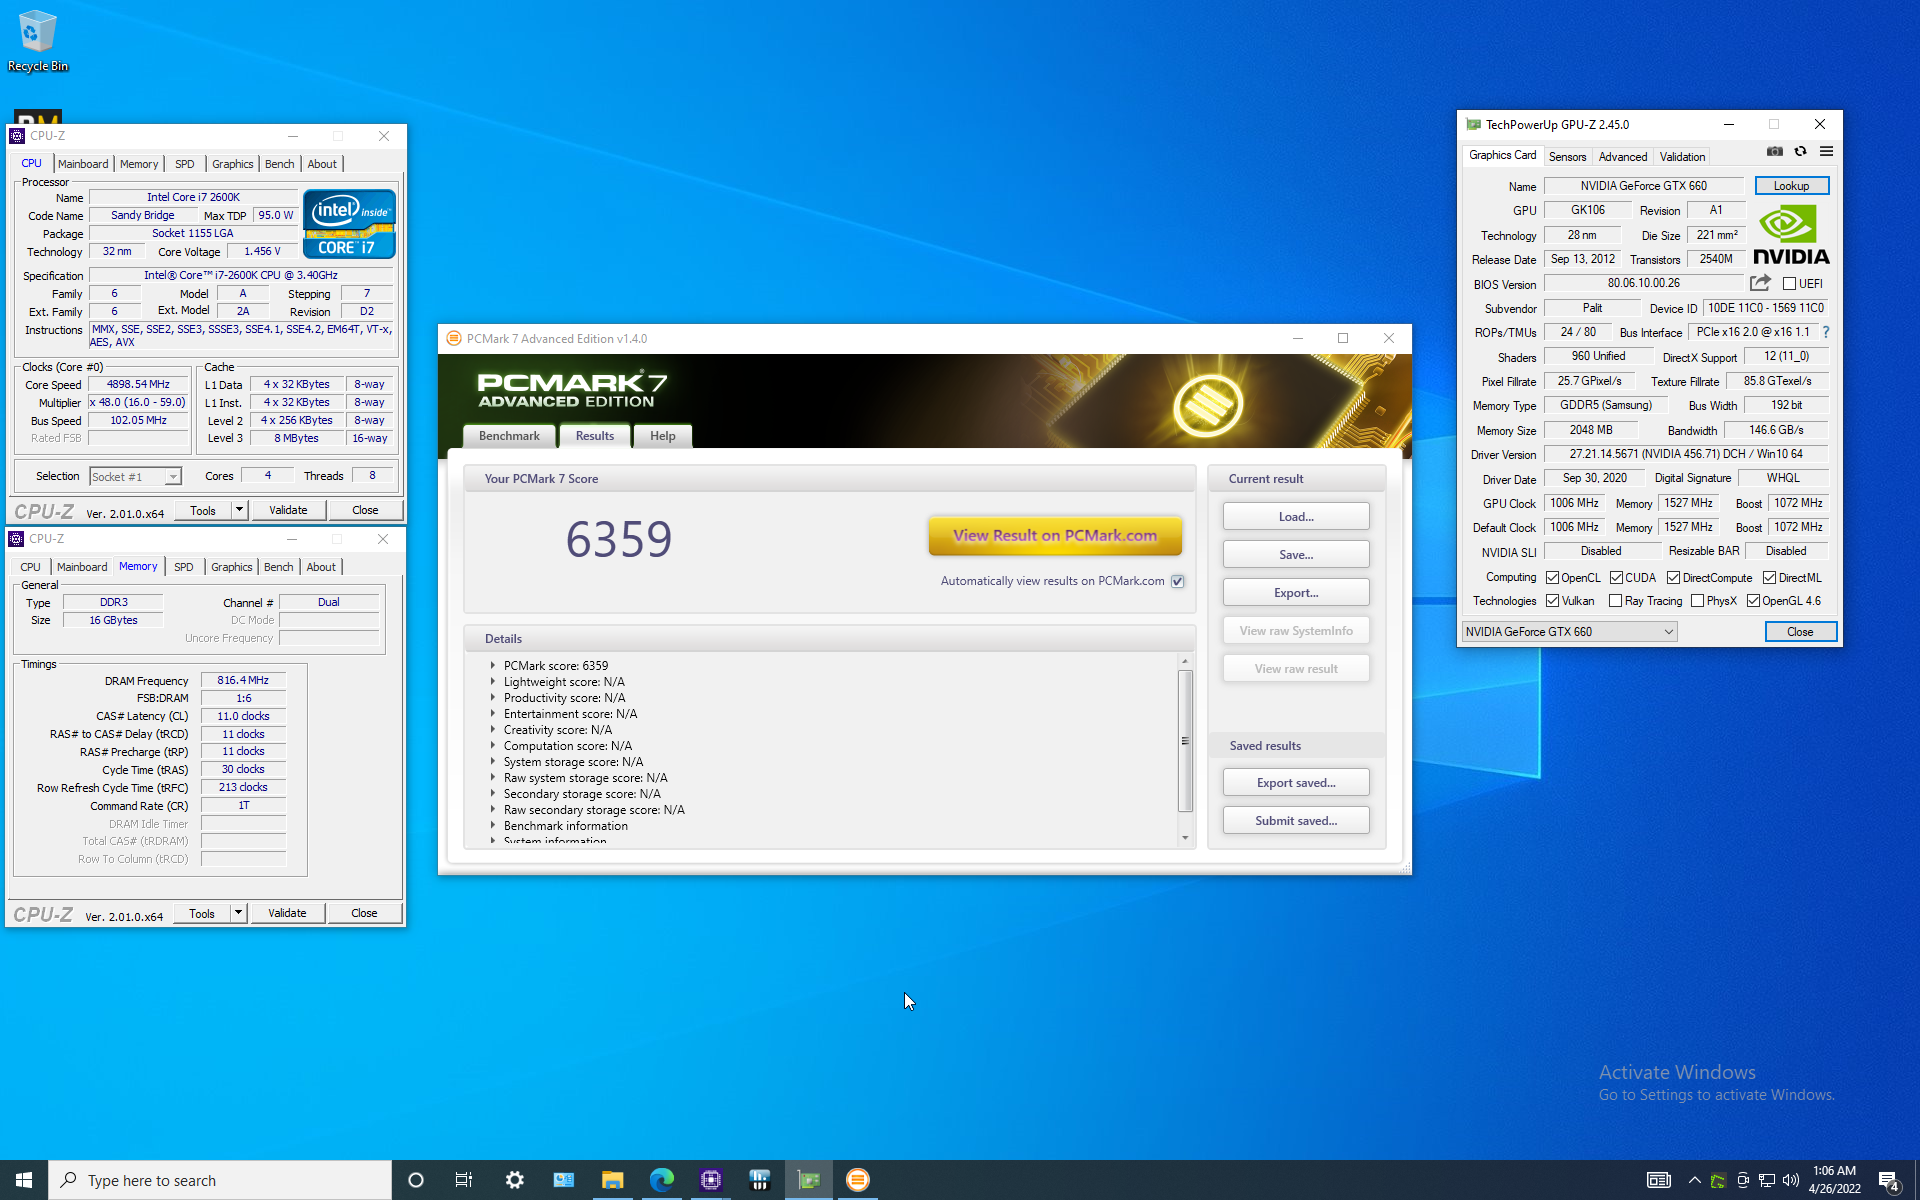Click Validate in the top CPU-Z window
The width and height of the screenshot is (1920, 1200).
(x=288, y=510)
